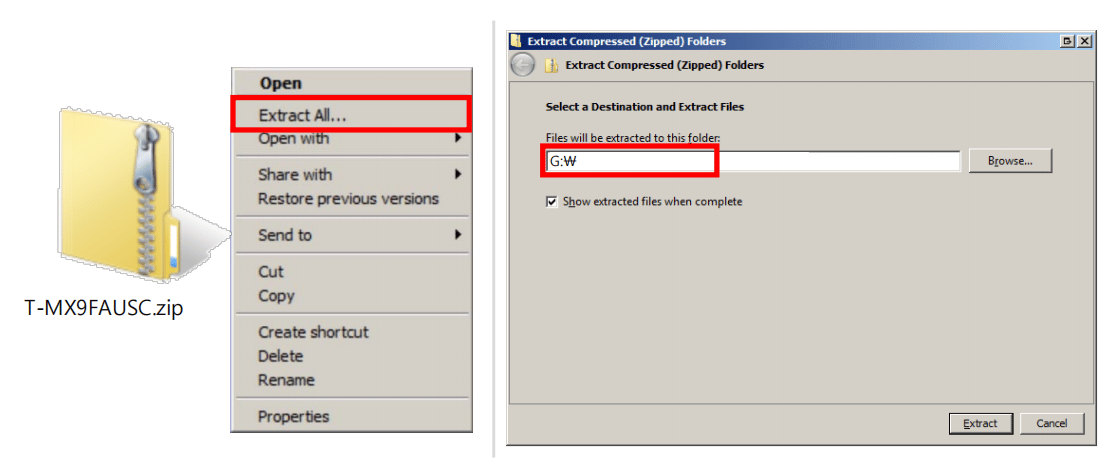Toggle Show extracted files when complete
Viewport: 1115px width, 472px height.
(551, 202)
